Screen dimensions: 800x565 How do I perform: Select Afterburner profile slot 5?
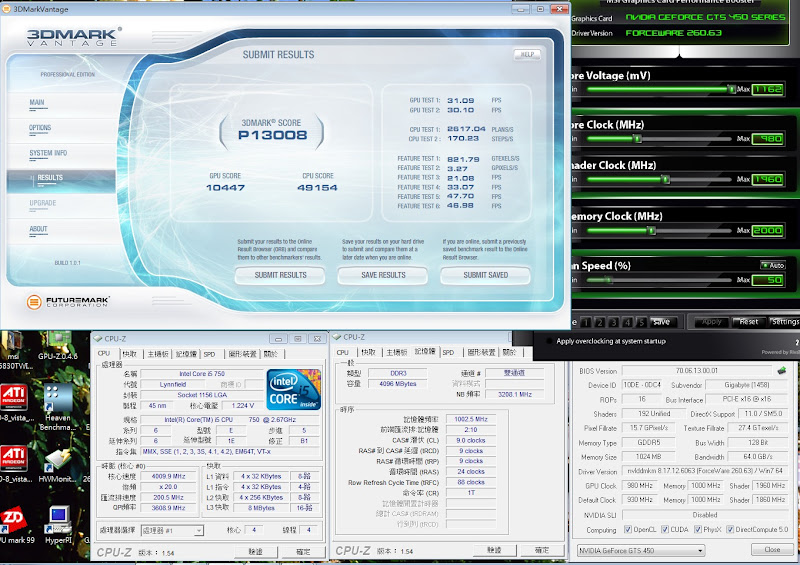[x=641, y=322]
